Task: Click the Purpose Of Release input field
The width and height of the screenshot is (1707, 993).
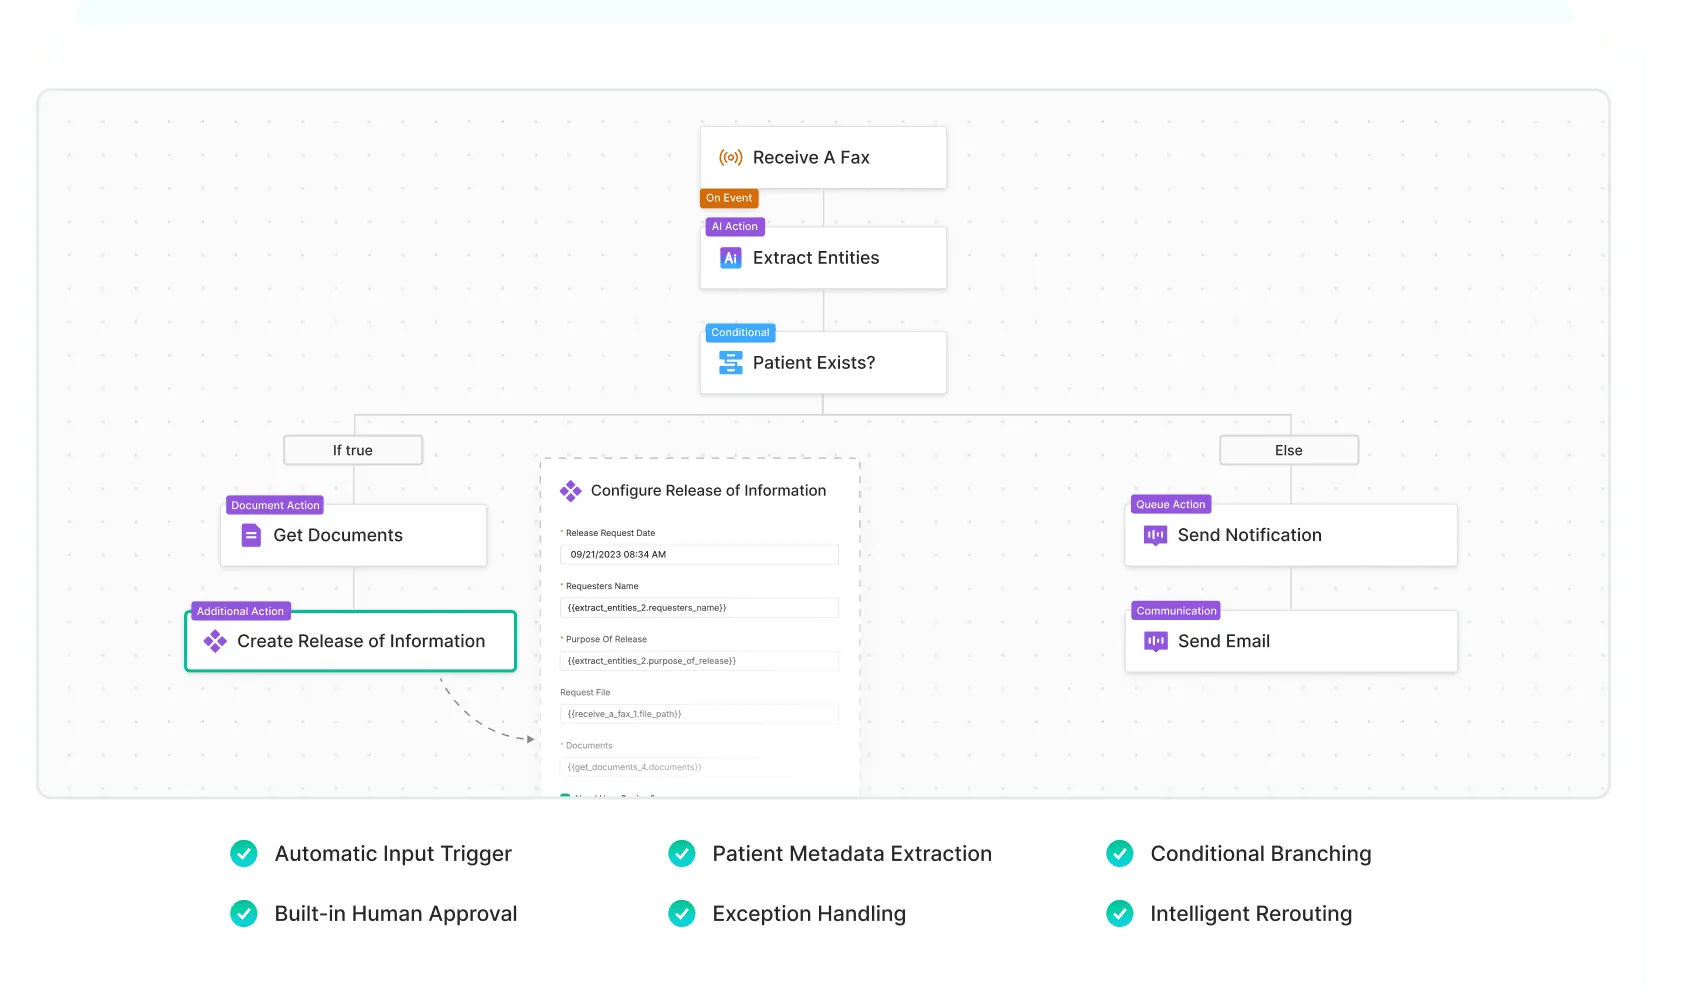Action: click(x=699, y=661)
